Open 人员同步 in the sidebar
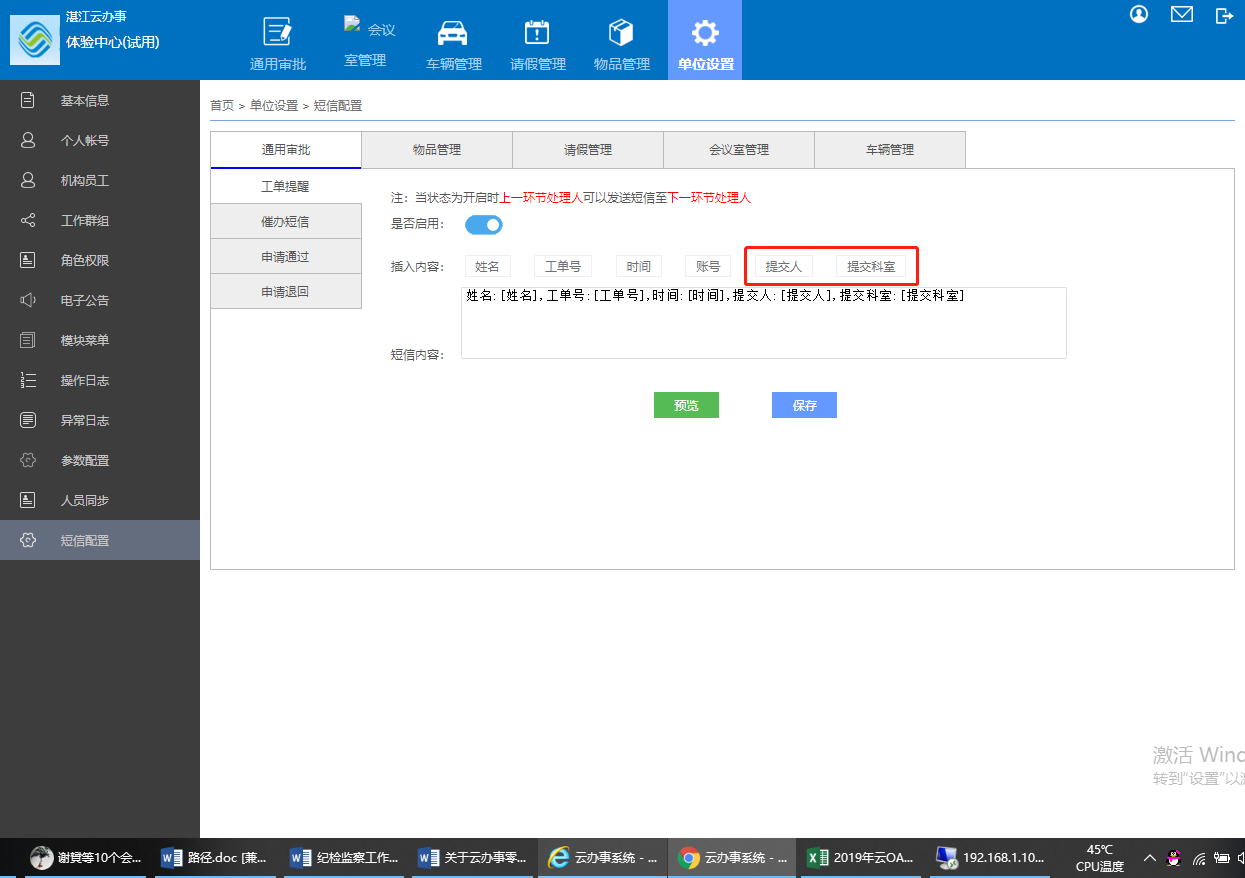Image resolution: width=1245 pixels, height=878 pixels. coord(100,500)
